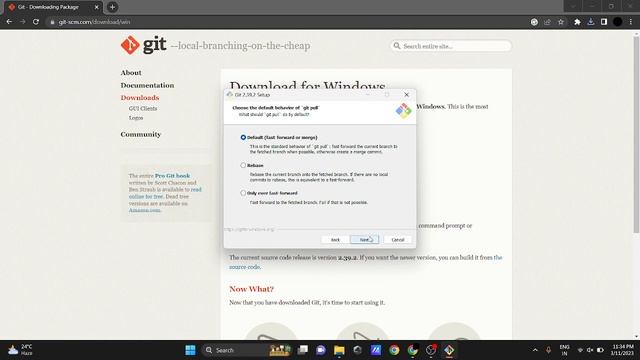
Task: Open the browser extensions puzzle icon
Action: click(x=577, y=22)
